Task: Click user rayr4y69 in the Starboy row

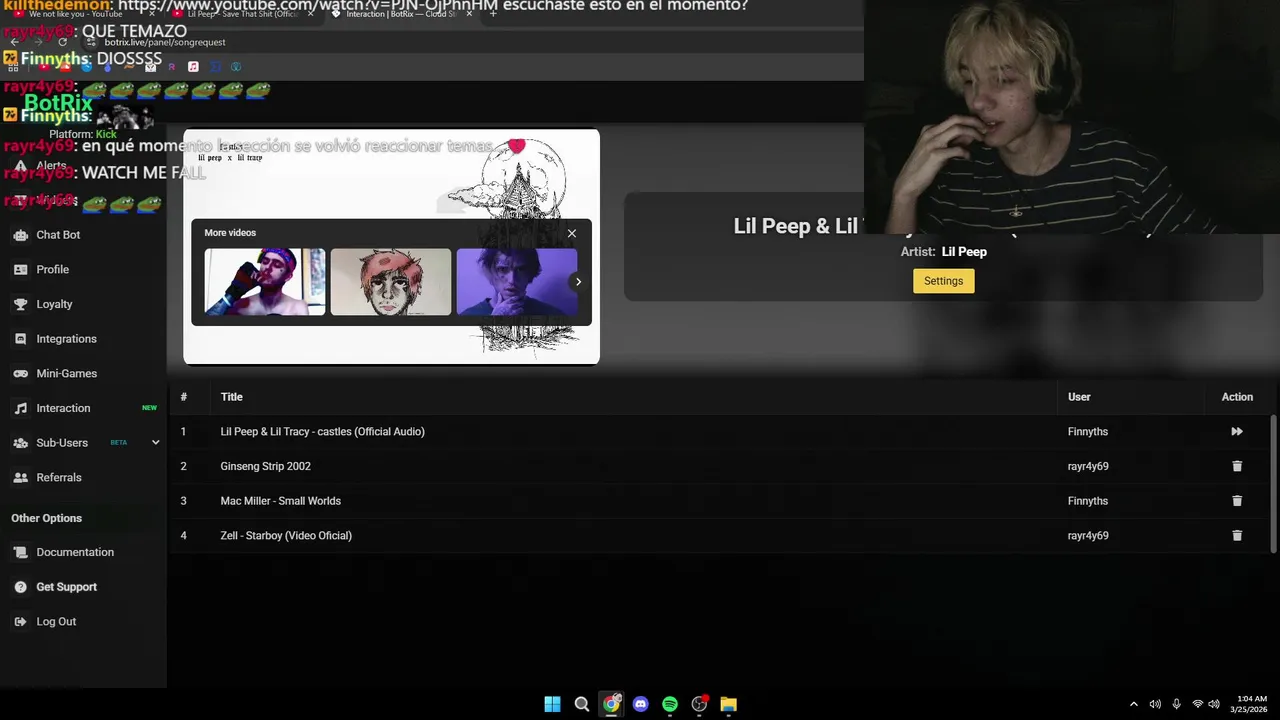Action: tap(1088, 536)
